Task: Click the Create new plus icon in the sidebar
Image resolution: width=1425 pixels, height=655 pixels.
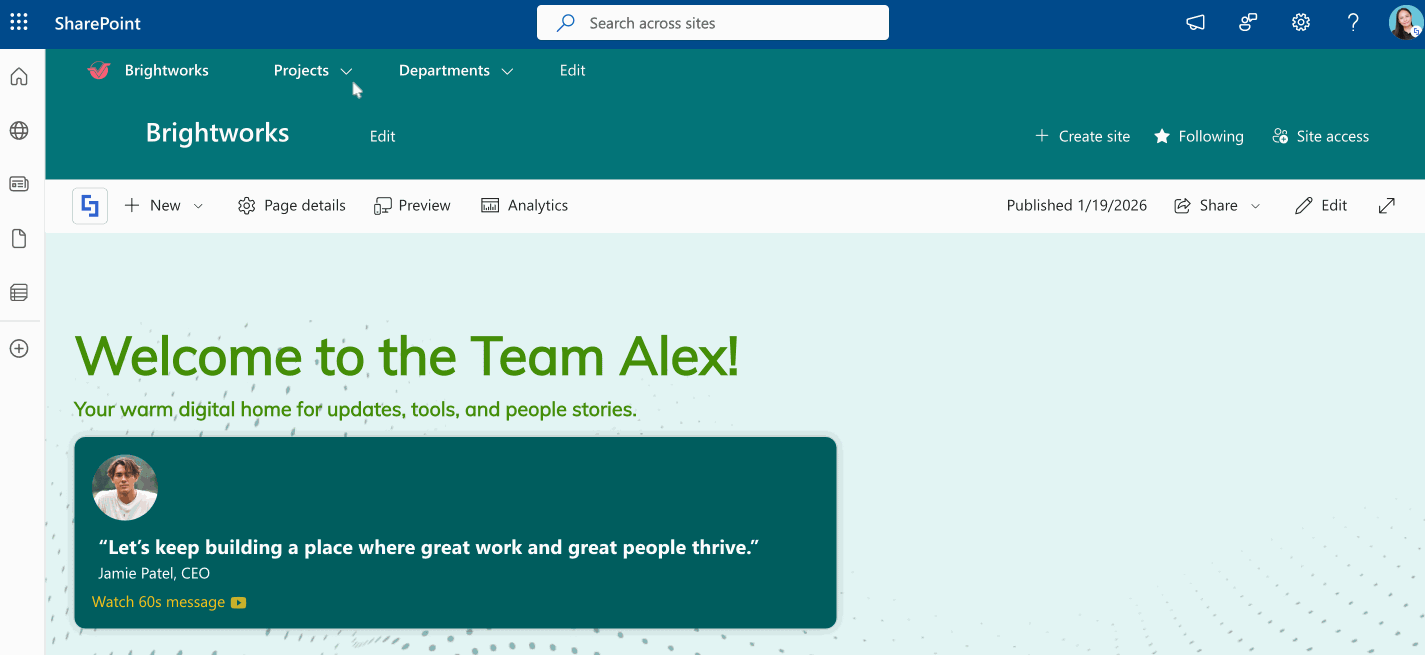Action: coord(19,347)
